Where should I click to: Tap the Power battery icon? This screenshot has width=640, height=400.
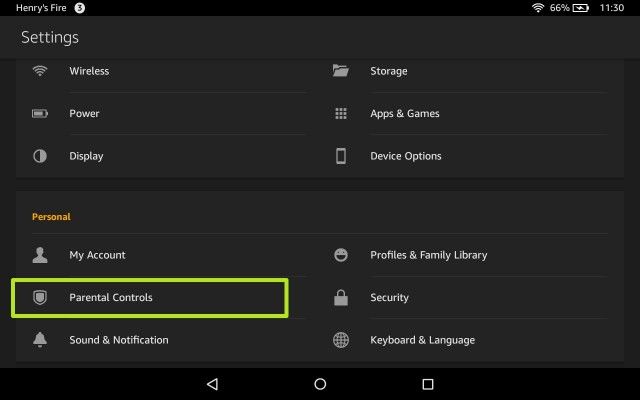pos(40,113)
